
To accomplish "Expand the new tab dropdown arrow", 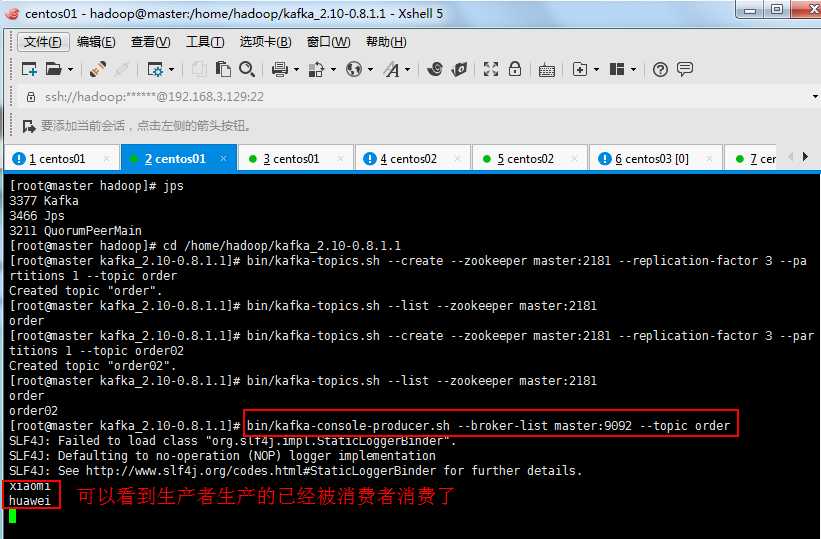I will coord(596,69).
